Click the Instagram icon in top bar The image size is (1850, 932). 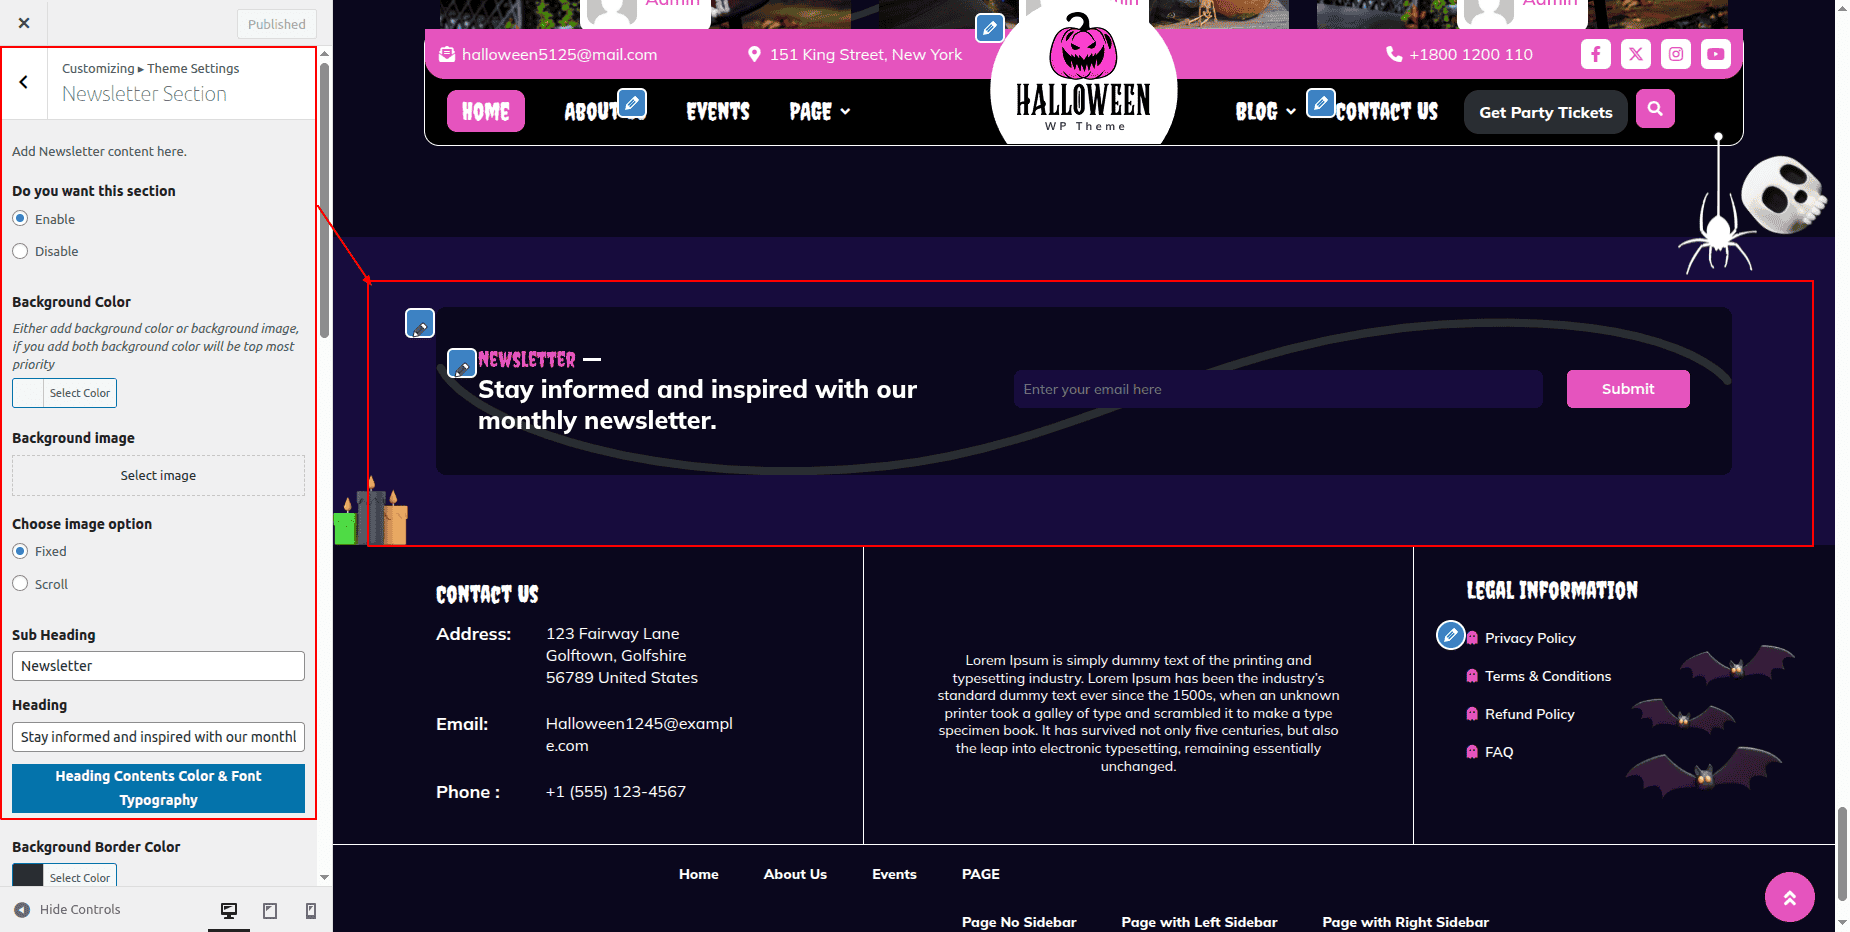tap(1675, 54)
